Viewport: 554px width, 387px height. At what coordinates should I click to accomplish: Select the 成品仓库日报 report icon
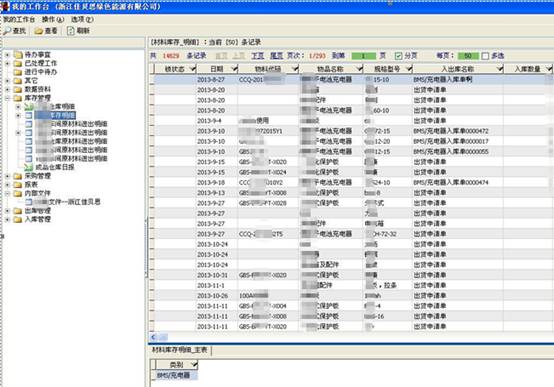point(29,167)
